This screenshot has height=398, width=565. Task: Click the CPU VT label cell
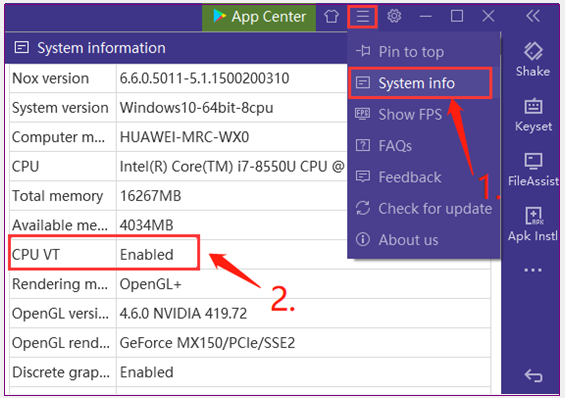tap(63, 255)
